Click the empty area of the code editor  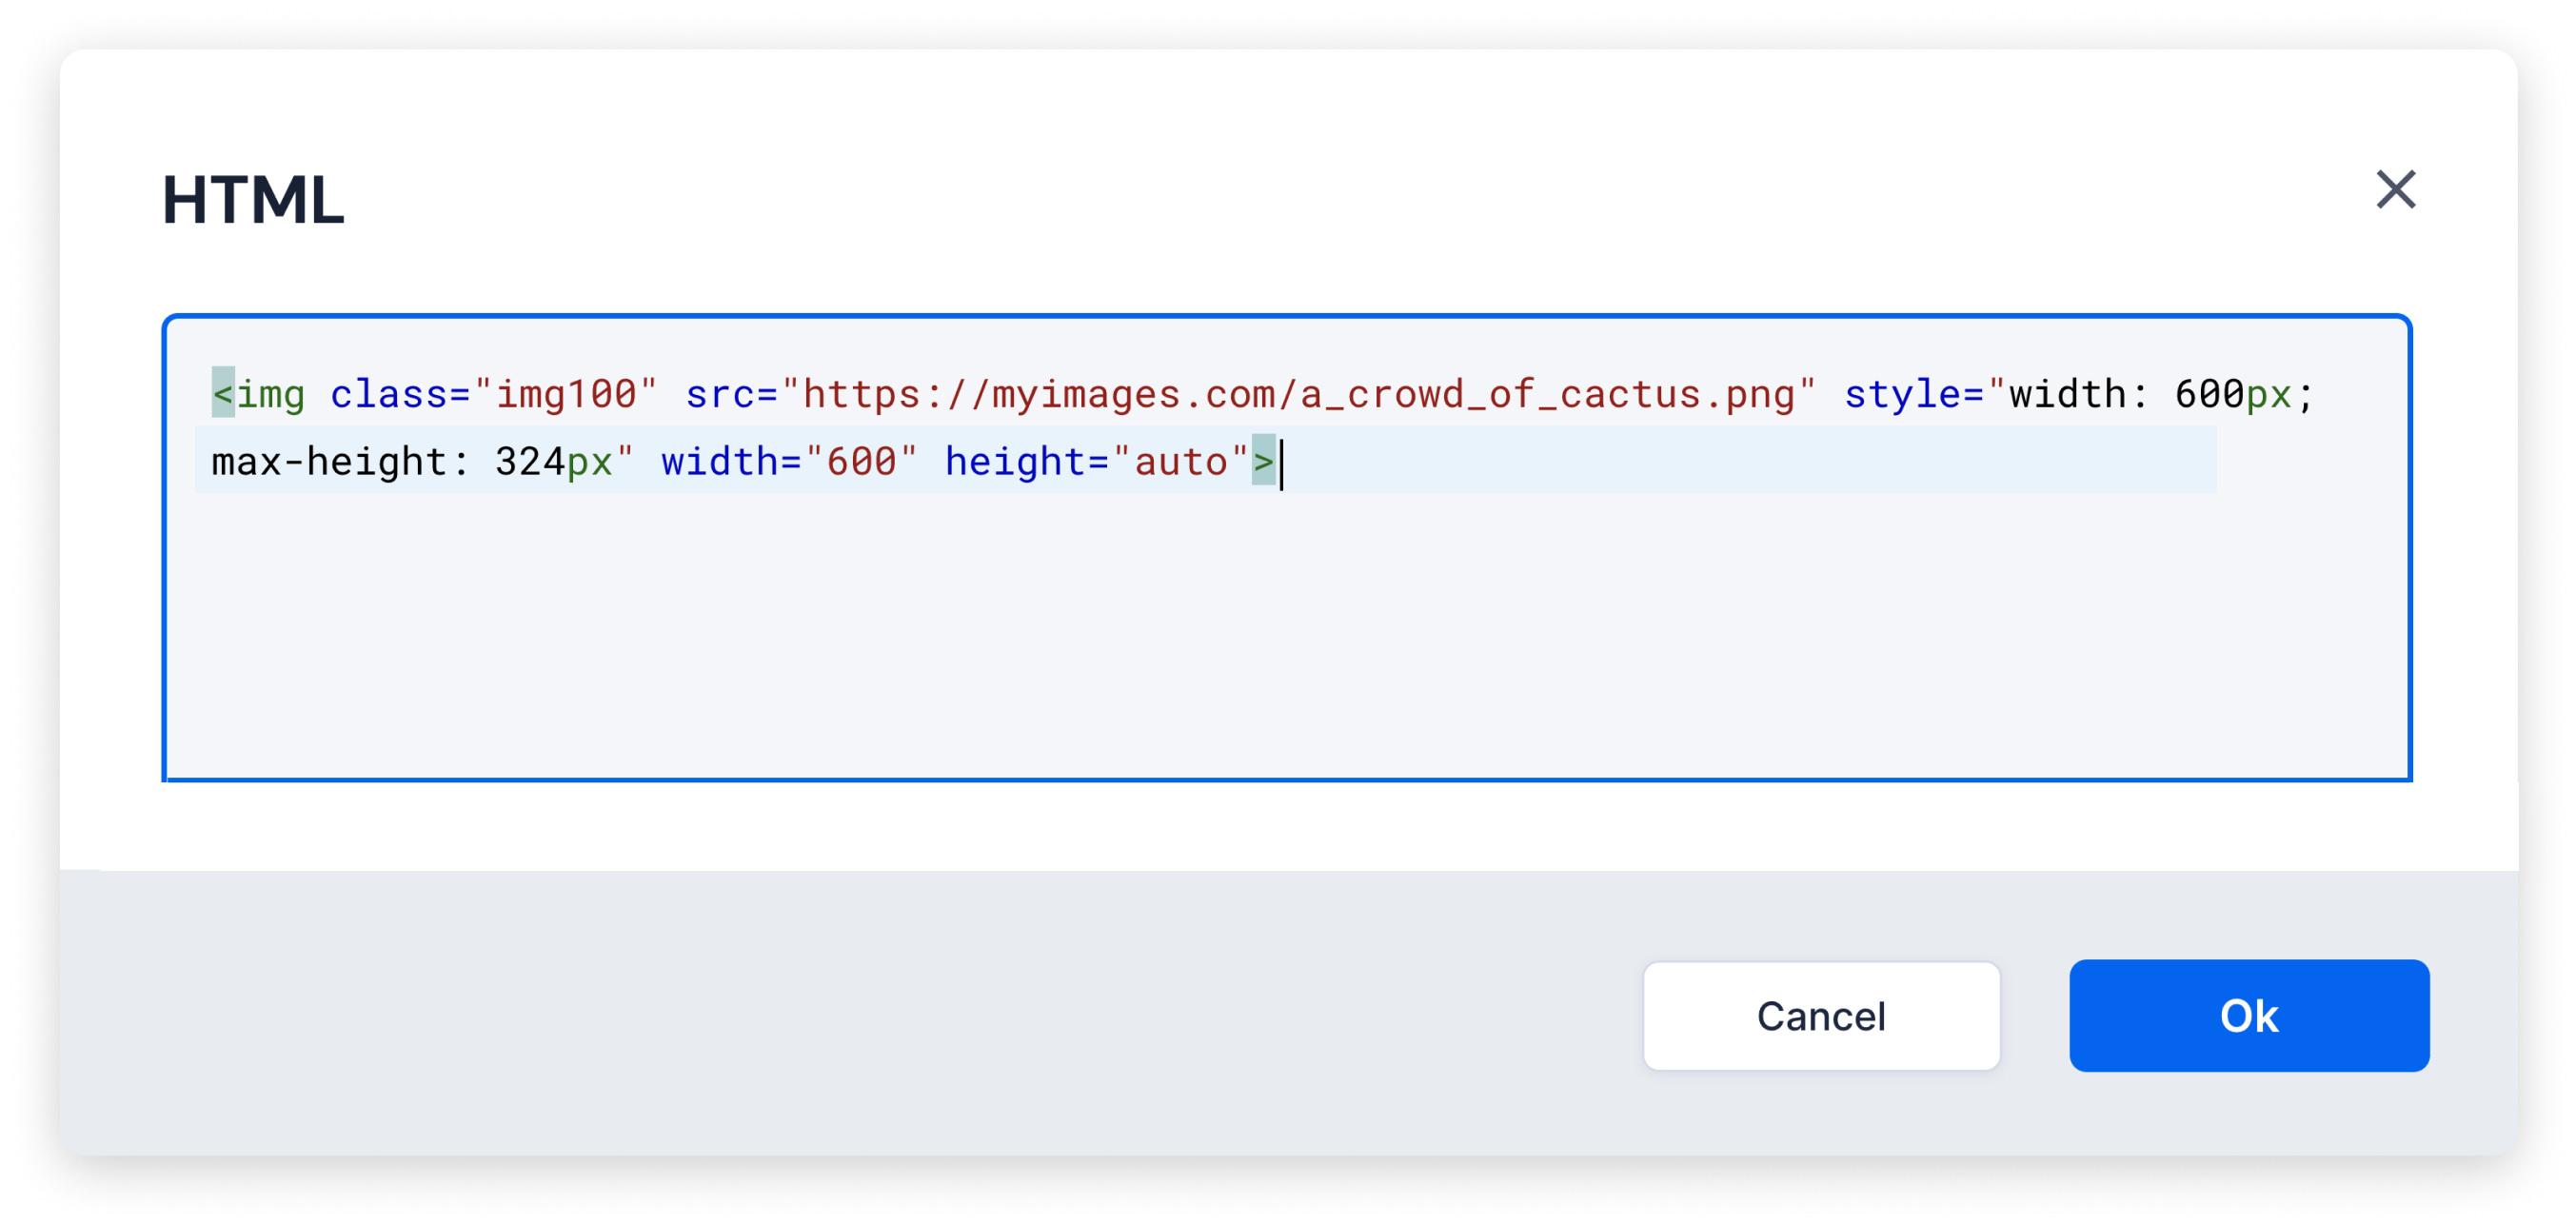1286,640
